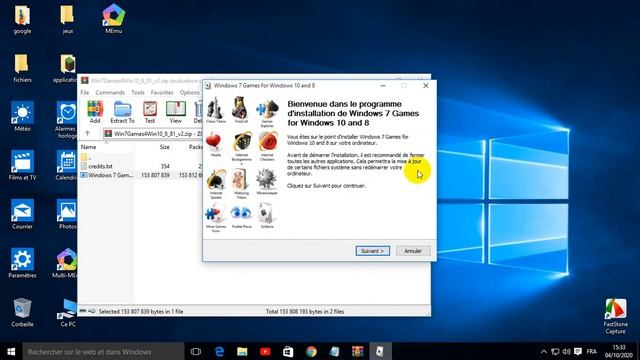Open Microsoft Edge from the taskbar
Image resolution: width=640 pixels, height=360 pixels.
(x=219, y=351)
